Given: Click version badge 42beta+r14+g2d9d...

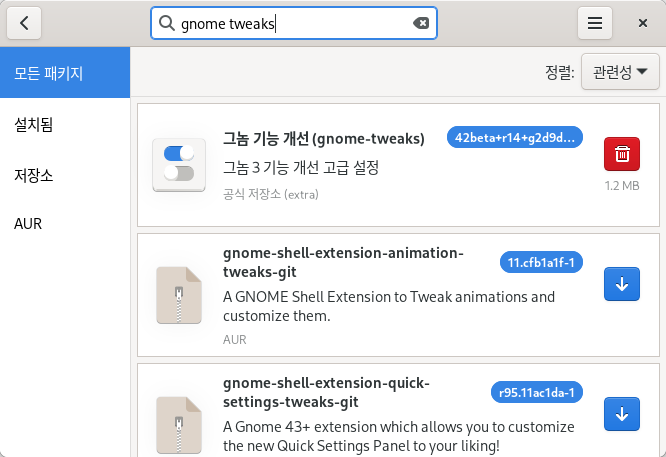Looking at the screenshot, I should pyautogui.click(x=514, y=137).
